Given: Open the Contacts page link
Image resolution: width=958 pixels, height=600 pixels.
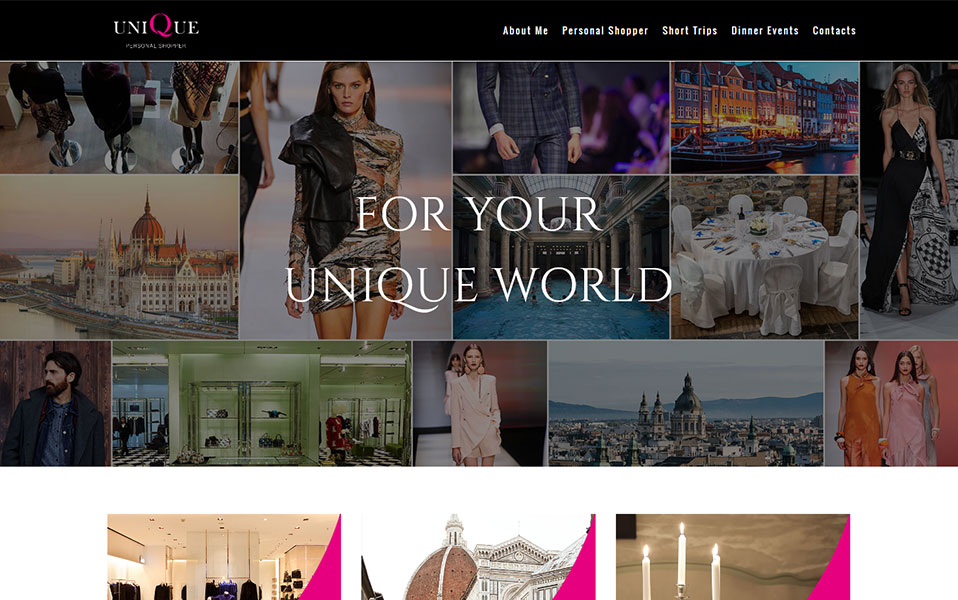Looking at the screenshot, I should (834, 31).
